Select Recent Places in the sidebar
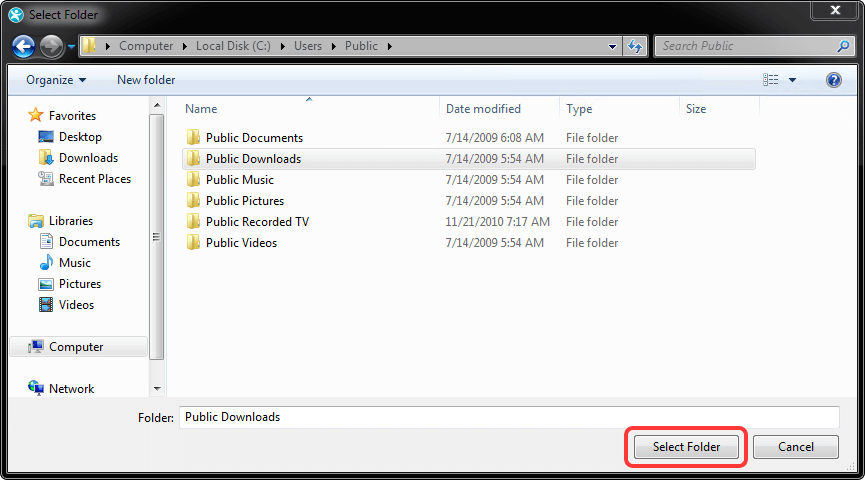This screenshot has height=480, width=865. click(94, 179)
